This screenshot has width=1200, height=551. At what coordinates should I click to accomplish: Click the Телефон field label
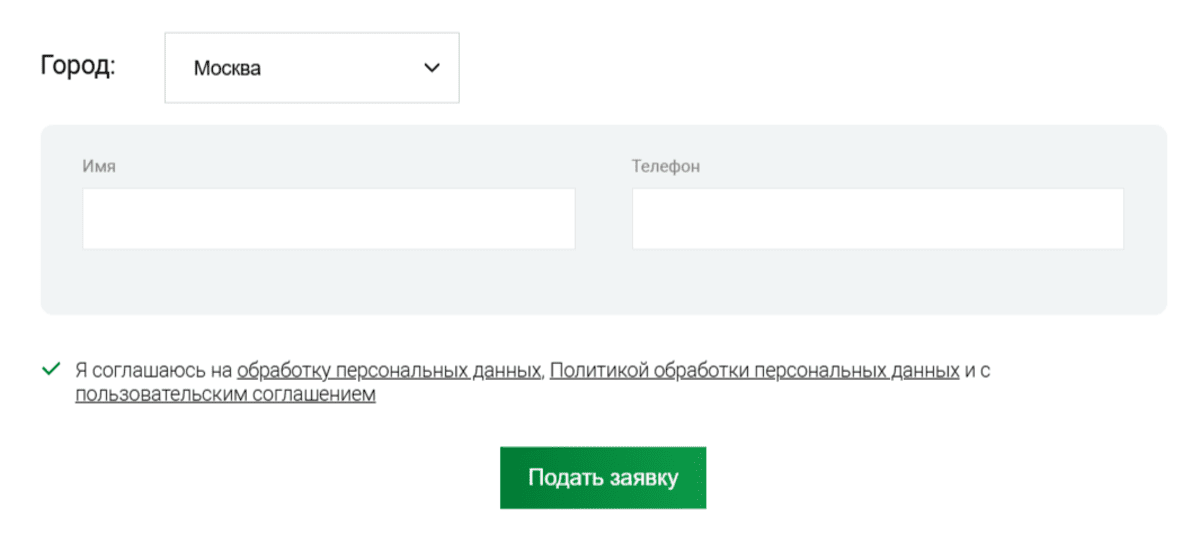665,166
